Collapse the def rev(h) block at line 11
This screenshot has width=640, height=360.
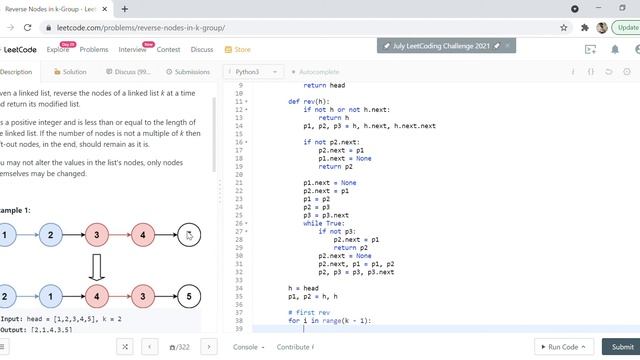246,102
